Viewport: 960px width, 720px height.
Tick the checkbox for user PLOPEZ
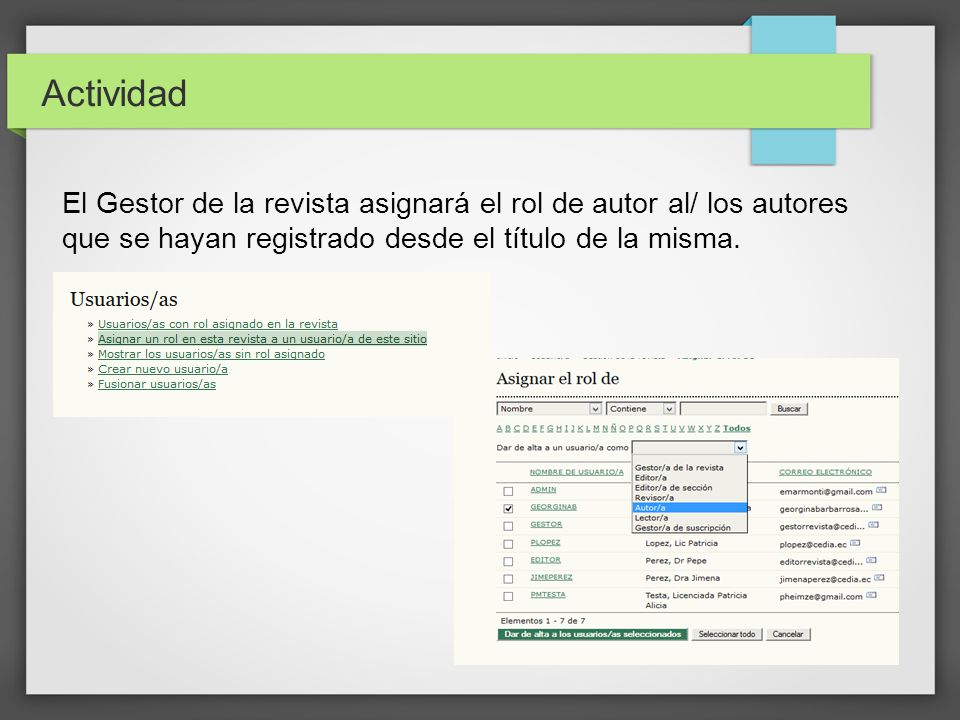[508, 544]
